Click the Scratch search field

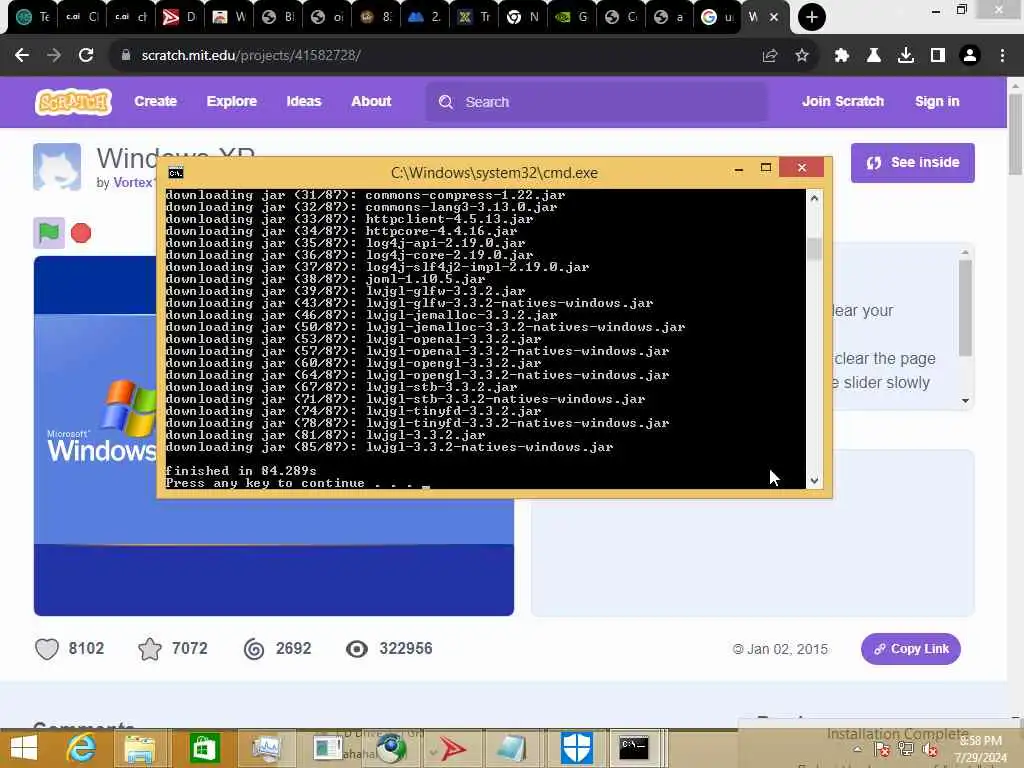point(597,102)
